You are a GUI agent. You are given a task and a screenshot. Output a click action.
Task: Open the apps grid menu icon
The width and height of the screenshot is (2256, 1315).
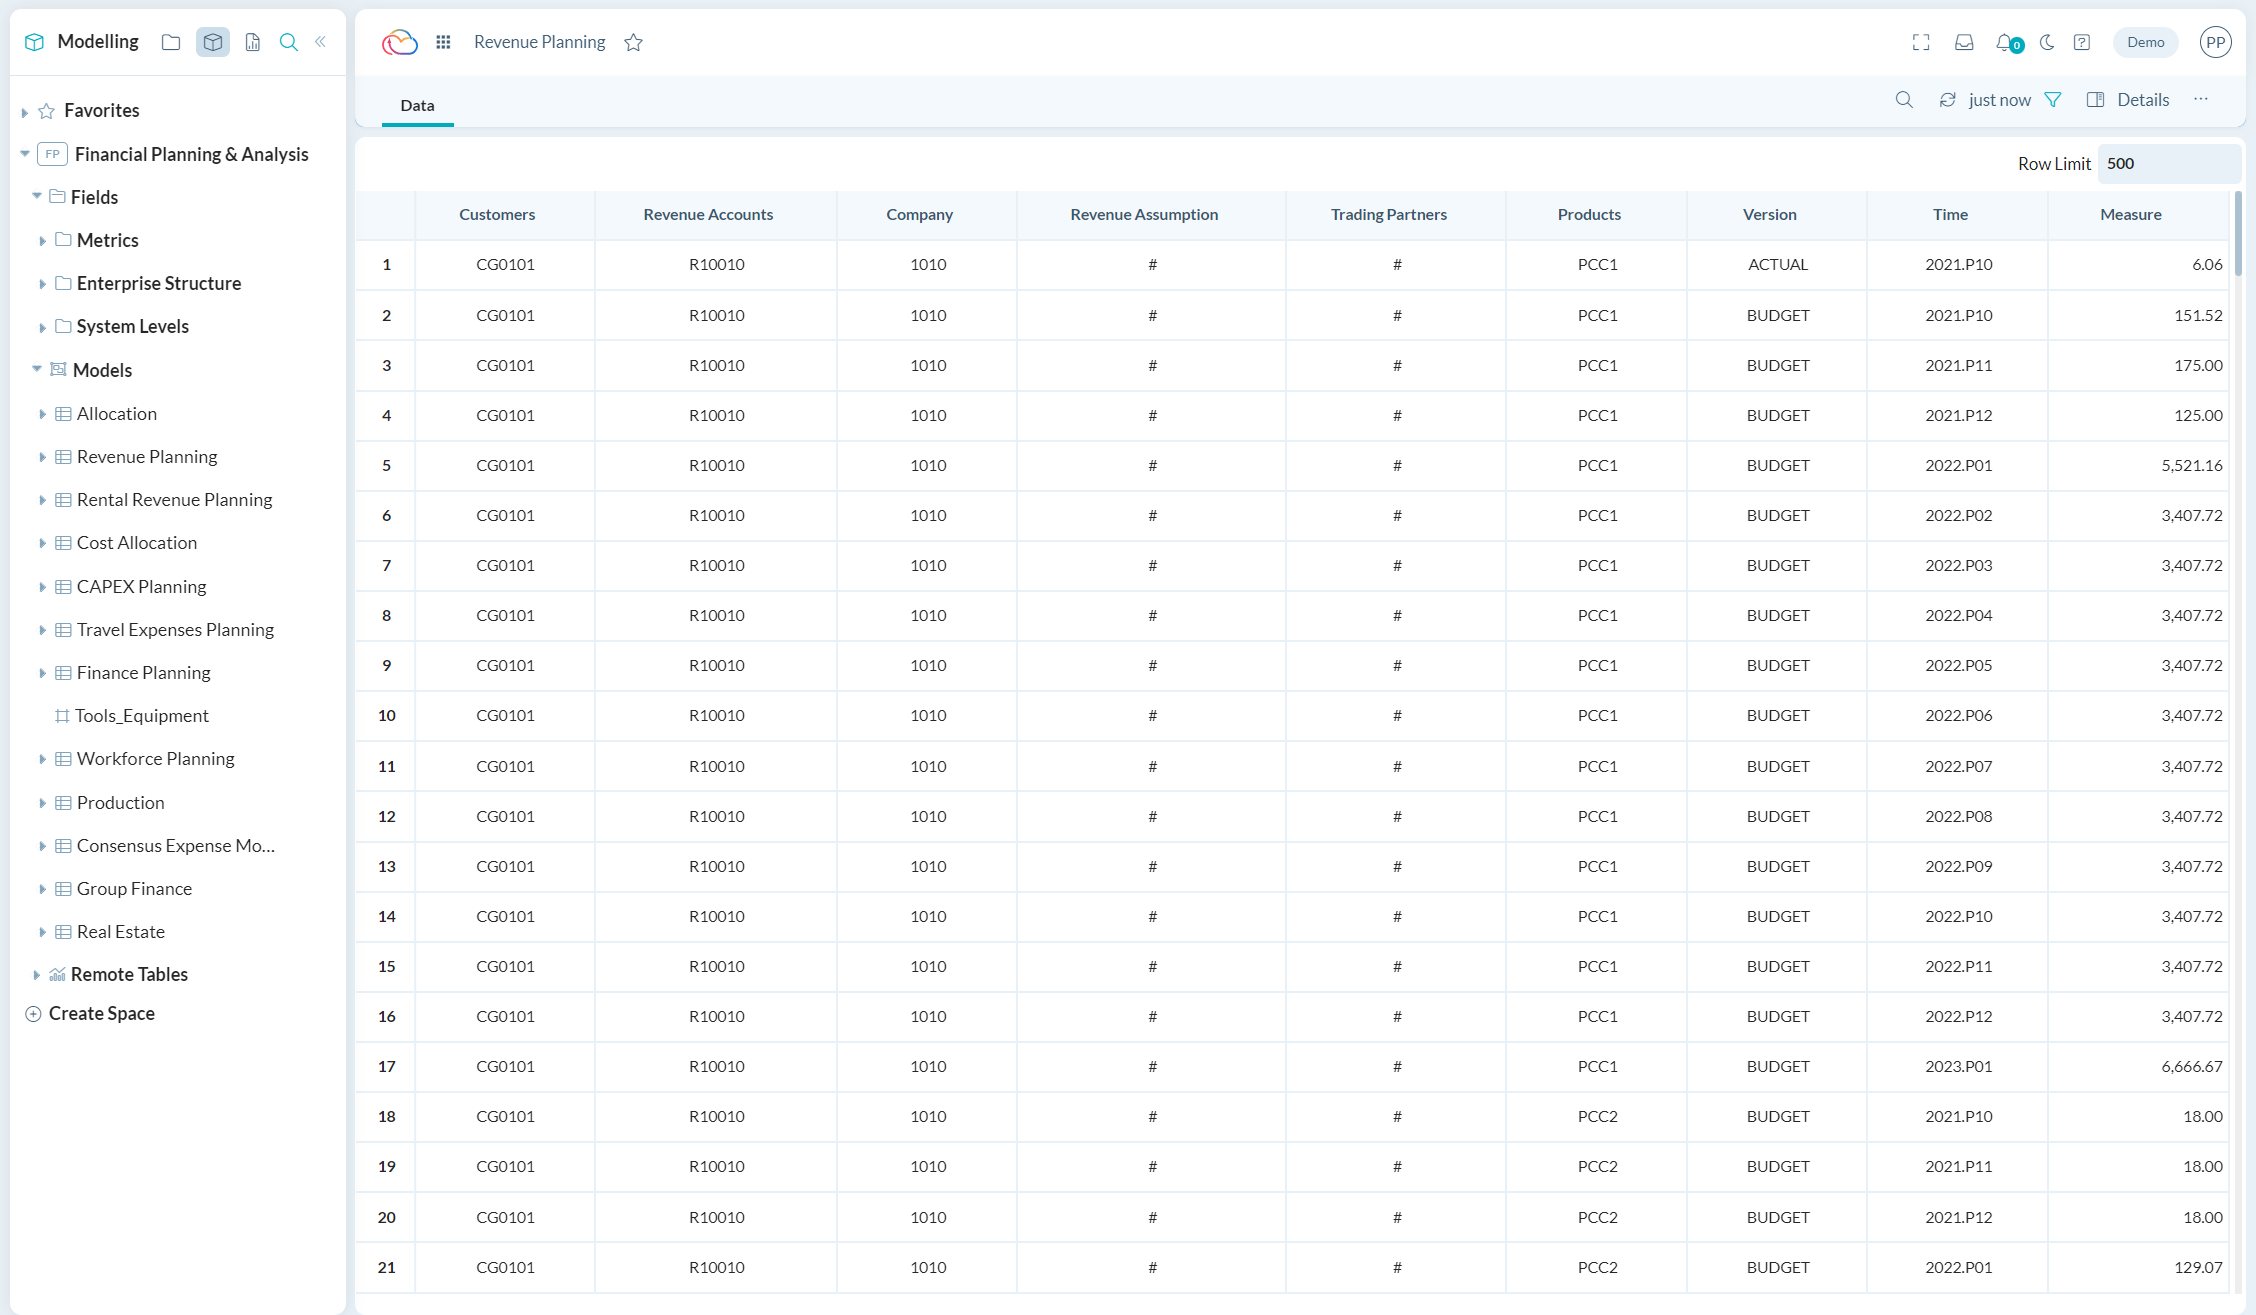(x=443, y=42)
